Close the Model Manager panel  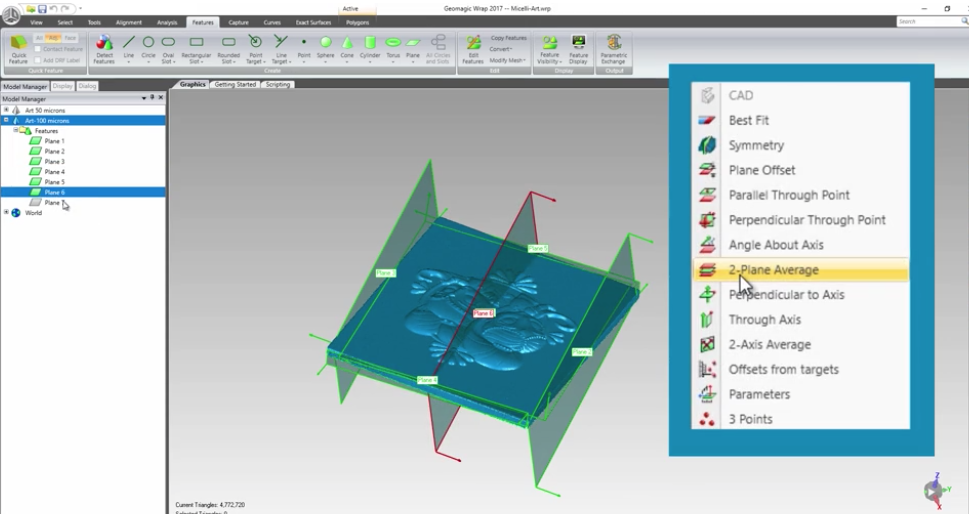coord(161,98)
